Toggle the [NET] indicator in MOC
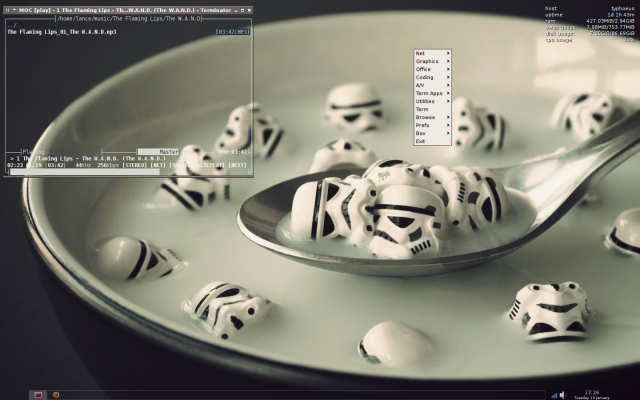Image resolution: width=640 pixels, height=400 pixels. pyautogui.click(x=158, y=165)
